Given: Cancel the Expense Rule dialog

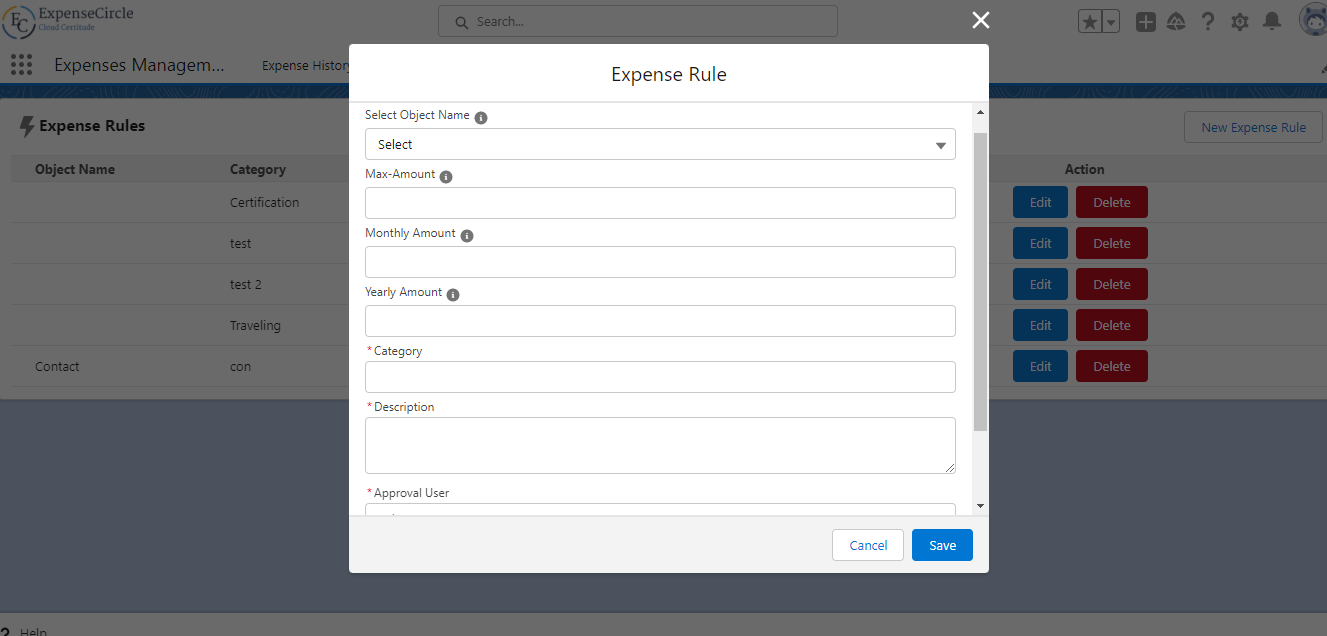Looking at the screenshot, I should tap(868, 545).
